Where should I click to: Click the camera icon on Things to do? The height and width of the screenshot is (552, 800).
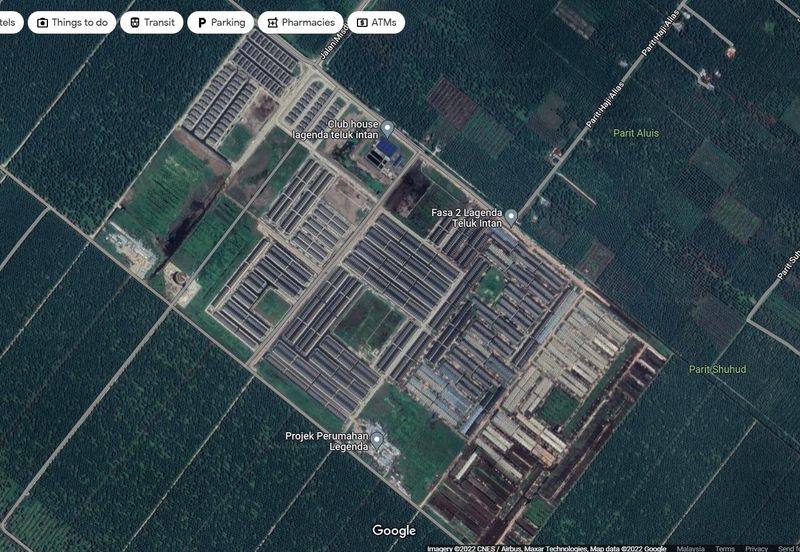pyautogui.click(x=43, y=22)
